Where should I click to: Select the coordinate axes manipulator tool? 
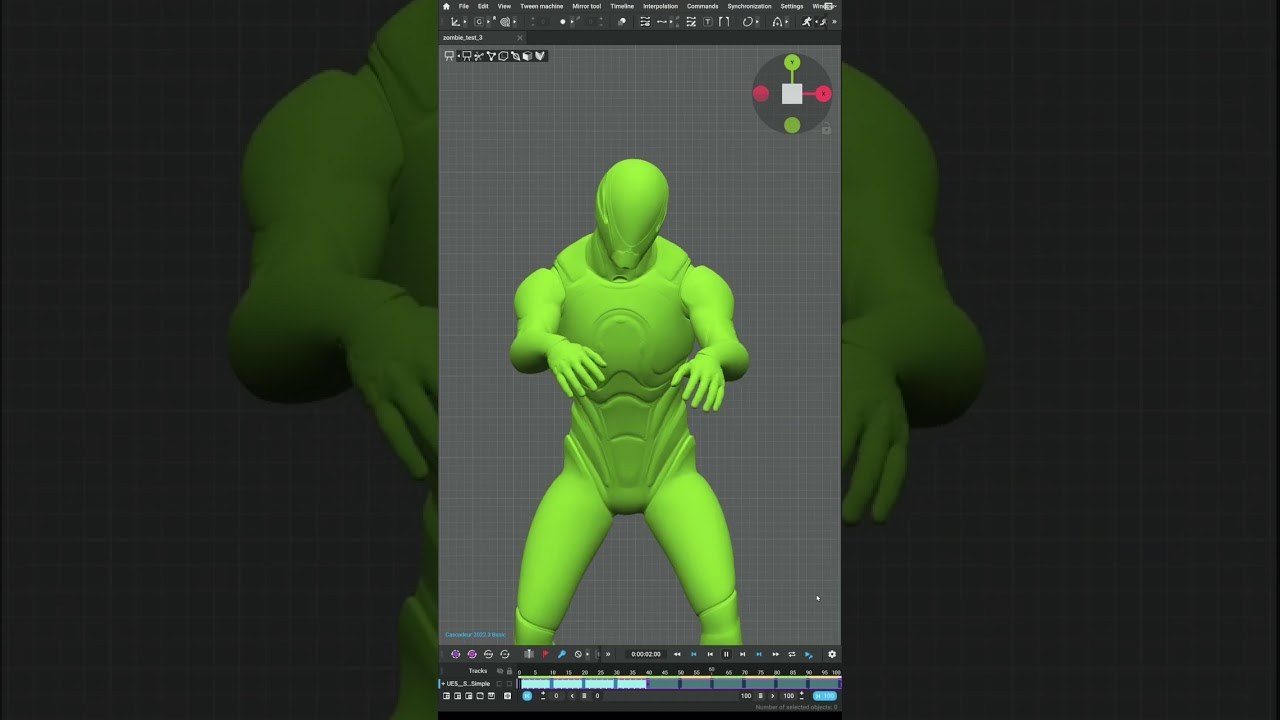coord(455,22)
